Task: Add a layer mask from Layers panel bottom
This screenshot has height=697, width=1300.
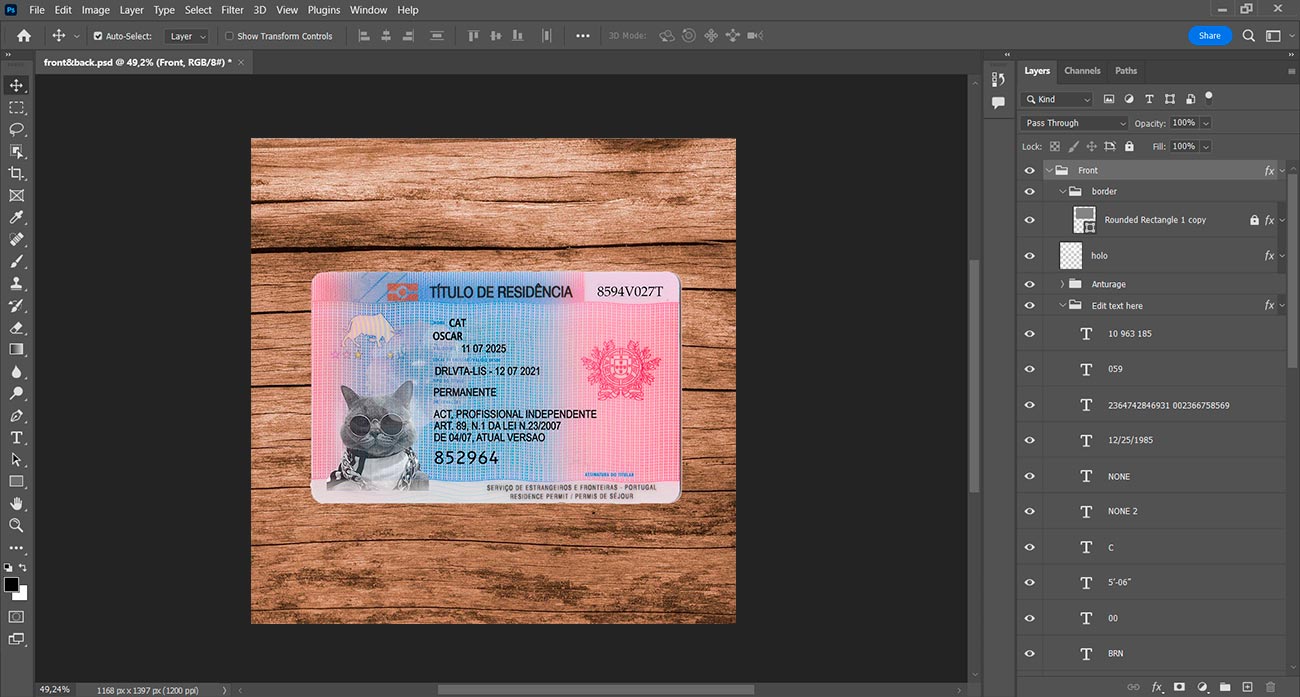Action: (x=1179, y=687)
